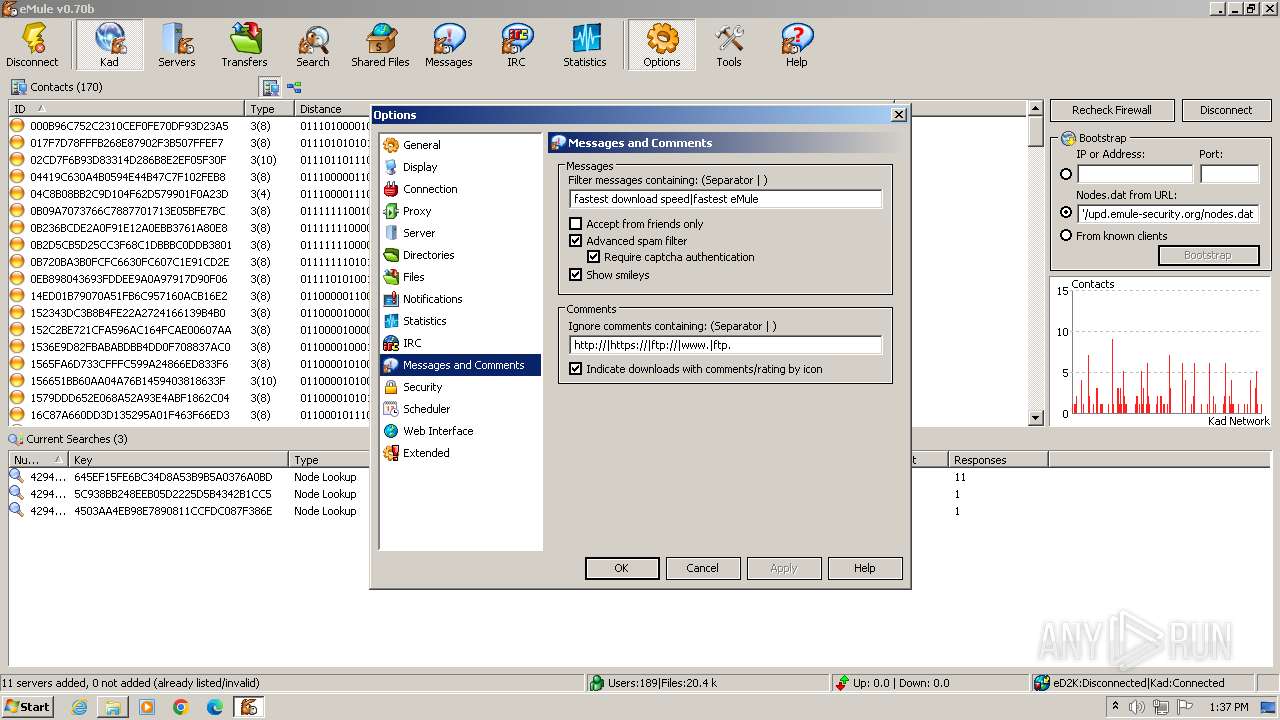This screenshot has height=720, width=1280.
Task: Click the ignore comments input field
Action: point(725,345)
